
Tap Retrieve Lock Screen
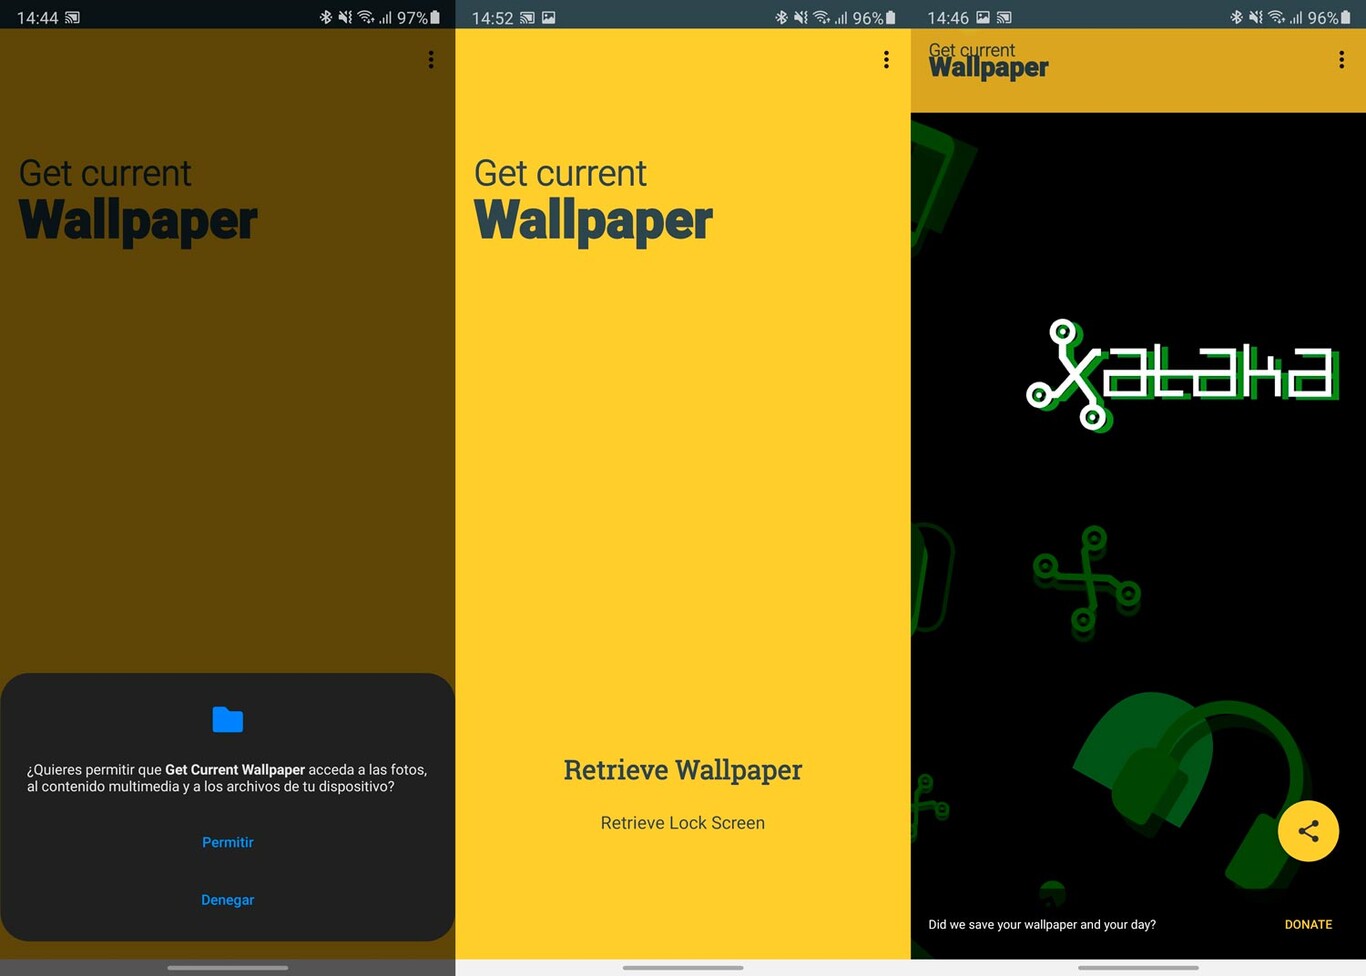[x=682, y=822]
